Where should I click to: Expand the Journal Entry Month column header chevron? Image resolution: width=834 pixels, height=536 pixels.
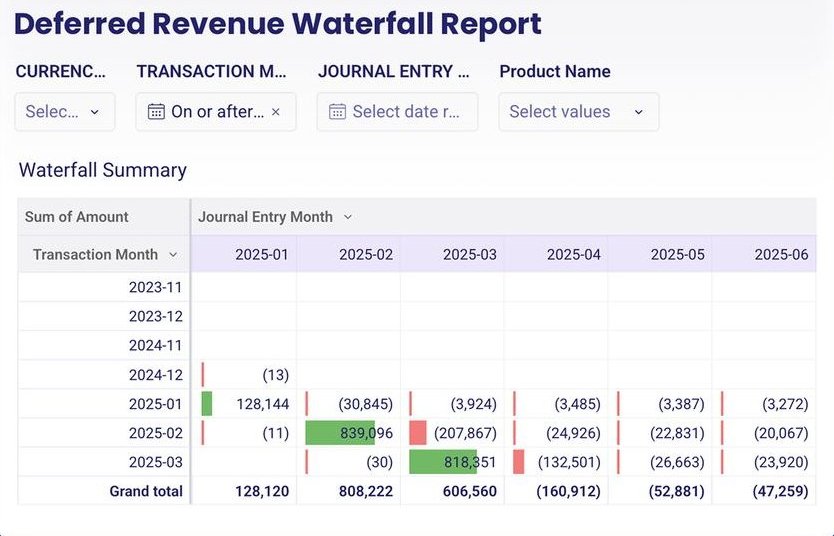click(348, 217)
